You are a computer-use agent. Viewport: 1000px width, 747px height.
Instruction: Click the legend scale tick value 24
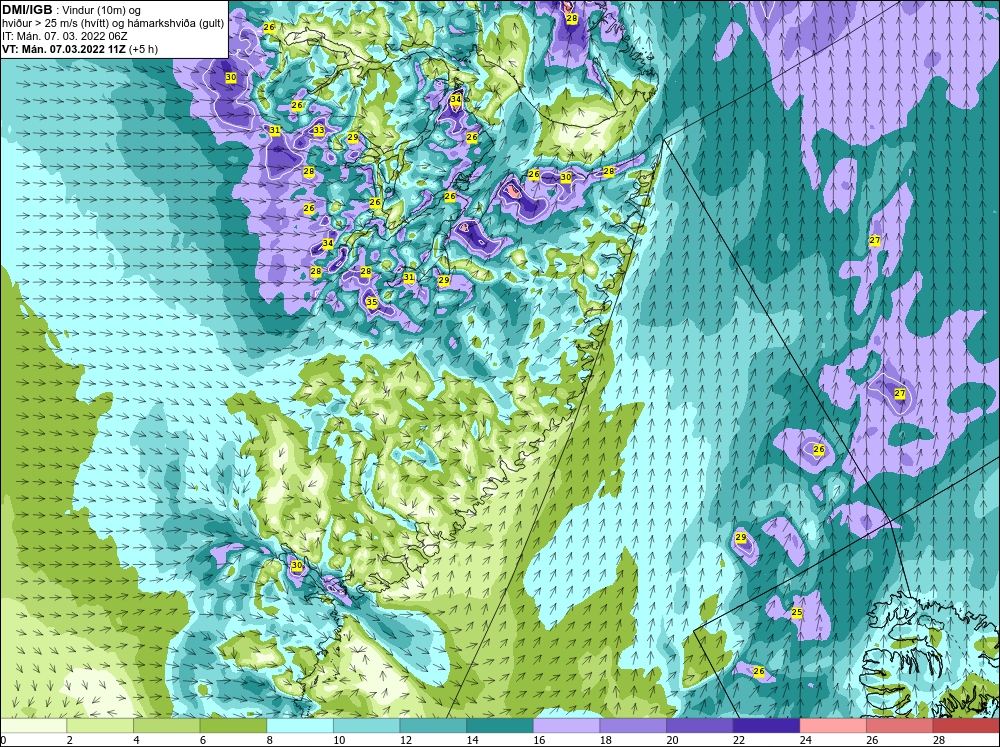click(x=805, y=740)
